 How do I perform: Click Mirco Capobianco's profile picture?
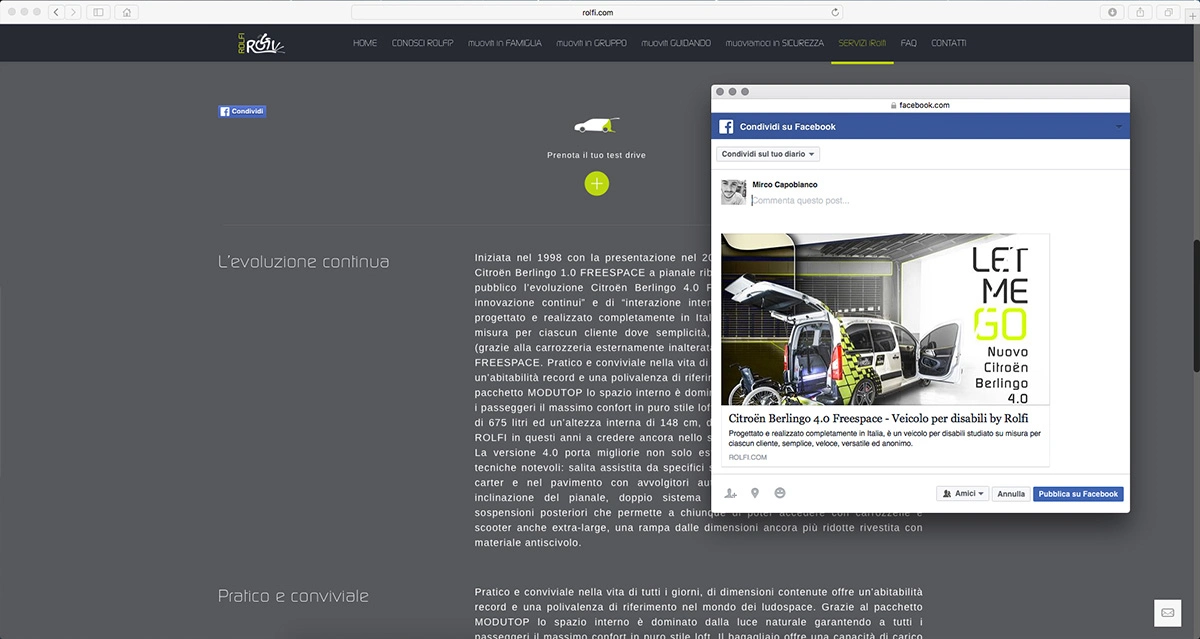[734, 192]
